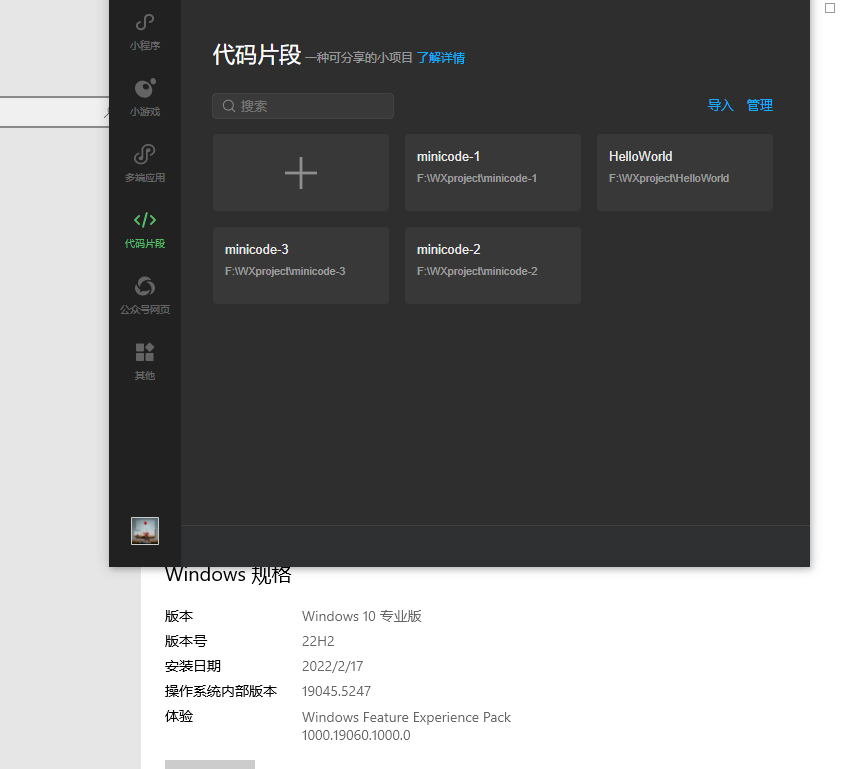The image size is (841, 769).
Task: Click the F:\WXproject\minicode-2 path text
Action: click(x=477, y=271)
